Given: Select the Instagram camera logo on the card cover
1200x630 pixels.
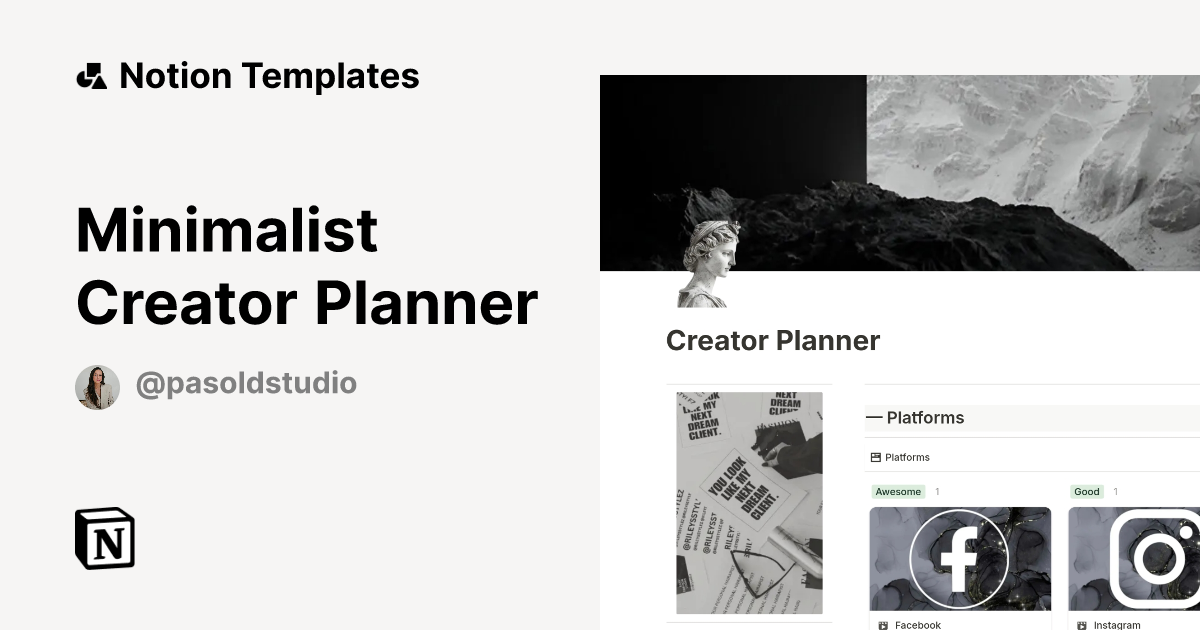Looking at the screenshot, I should tap(1156, 558).
